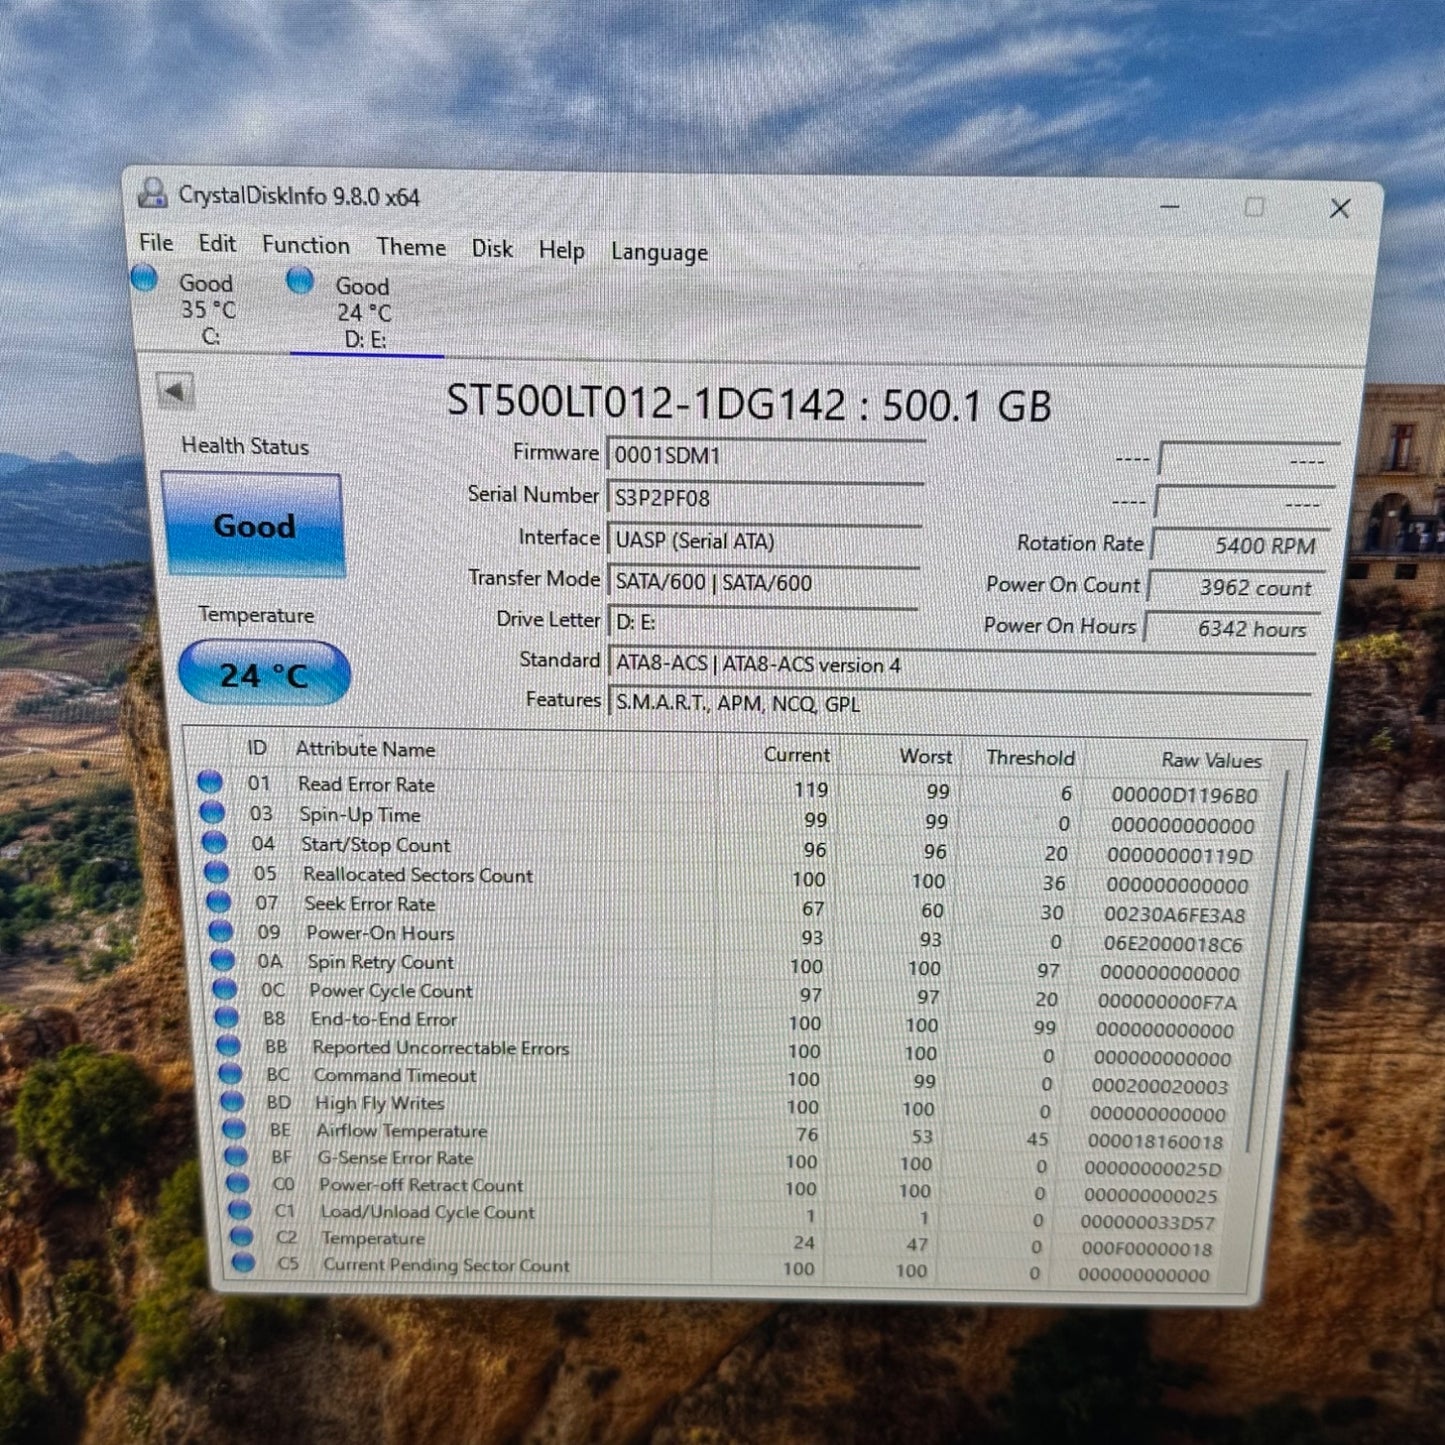1445x1445 pixels.
Task: Open the Function menu
Action: (306, 245)
